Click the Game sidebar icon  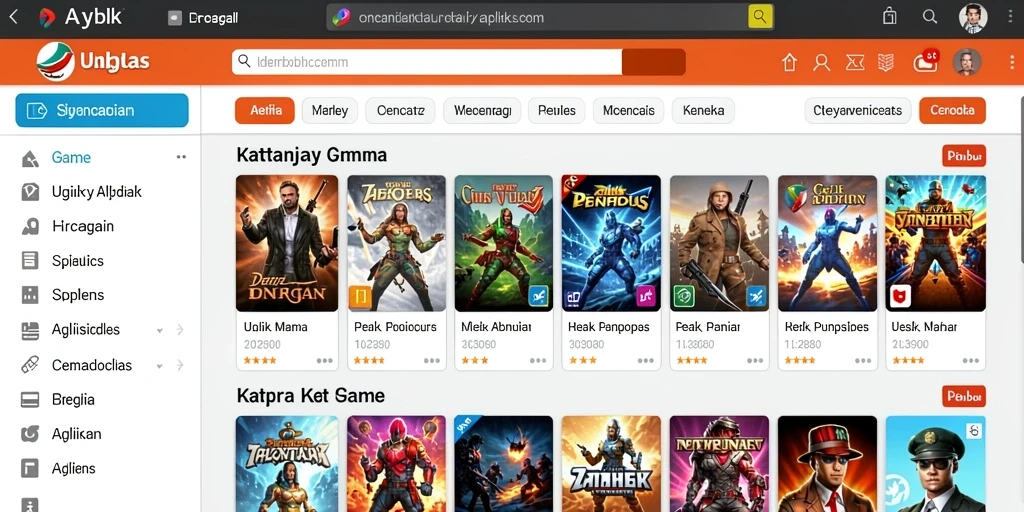click(30, 158)
